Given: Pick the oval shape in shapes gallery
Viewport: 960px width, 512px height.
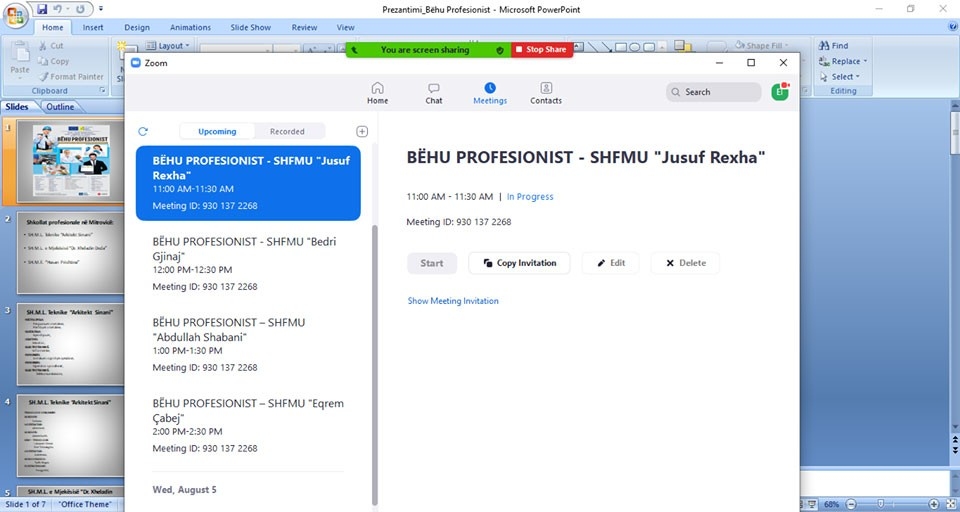Looking at the screenshot, I should tap(635, 47).
